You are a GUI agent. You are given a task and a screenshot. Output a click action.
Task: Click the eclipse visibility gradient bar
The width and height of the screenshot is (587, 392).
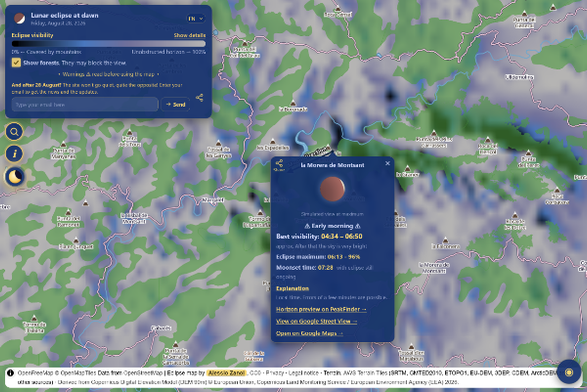109,43
